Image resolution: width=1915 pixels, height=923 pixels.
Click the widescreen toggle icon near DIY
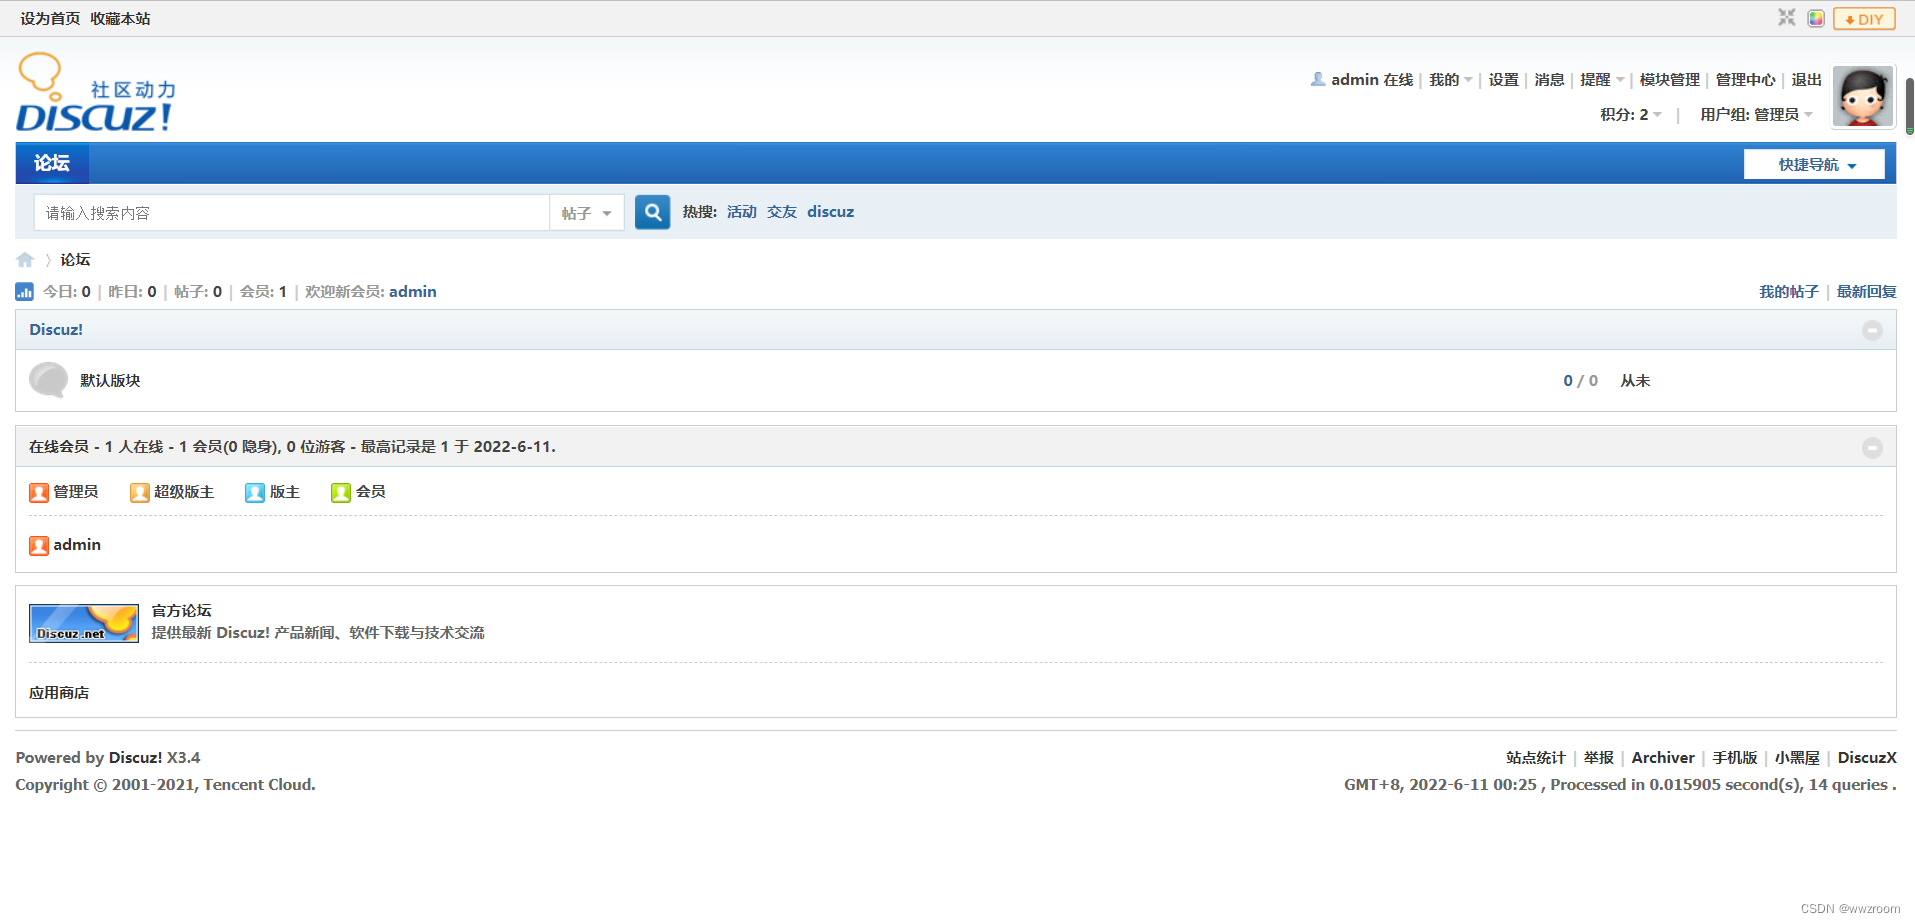[1786, 18]
